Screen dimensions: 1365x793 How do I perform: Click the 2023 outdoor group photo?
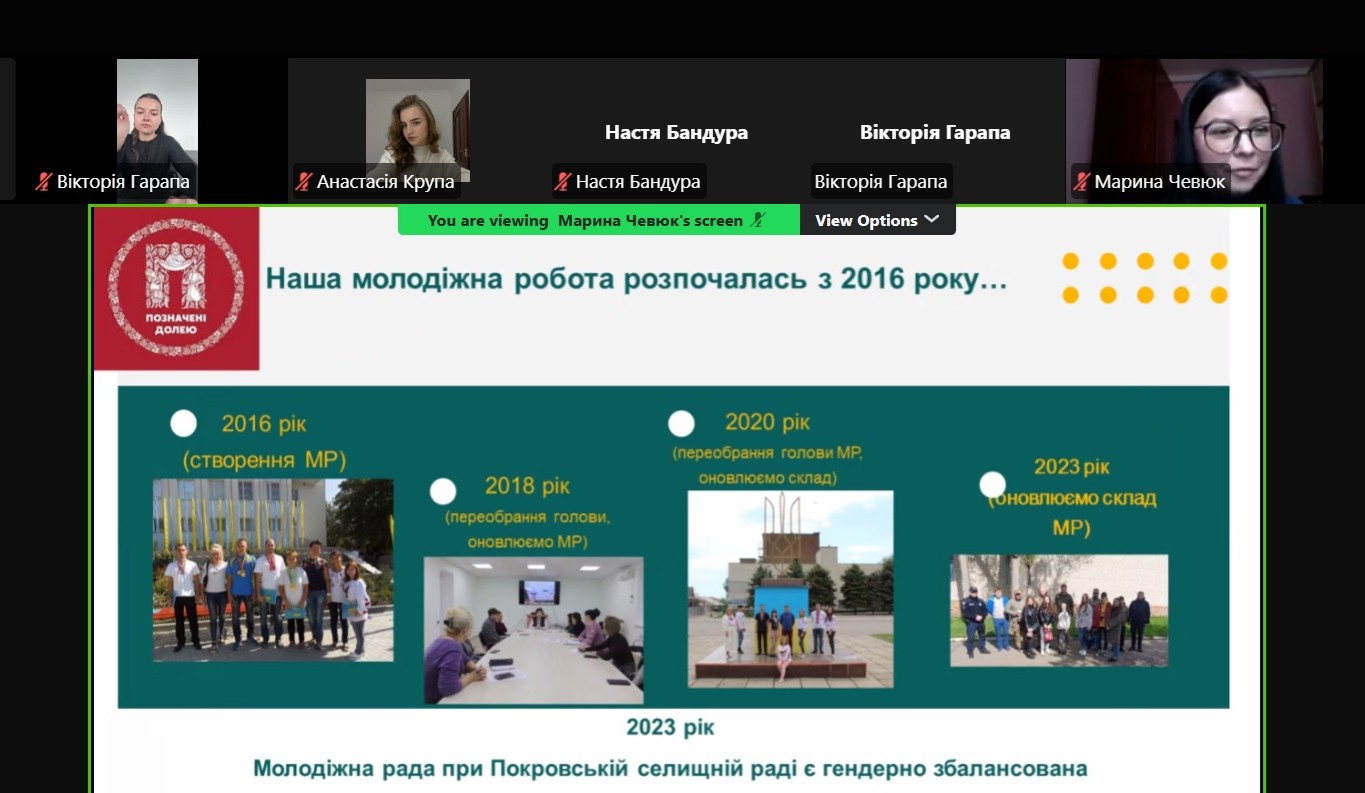1058,610
